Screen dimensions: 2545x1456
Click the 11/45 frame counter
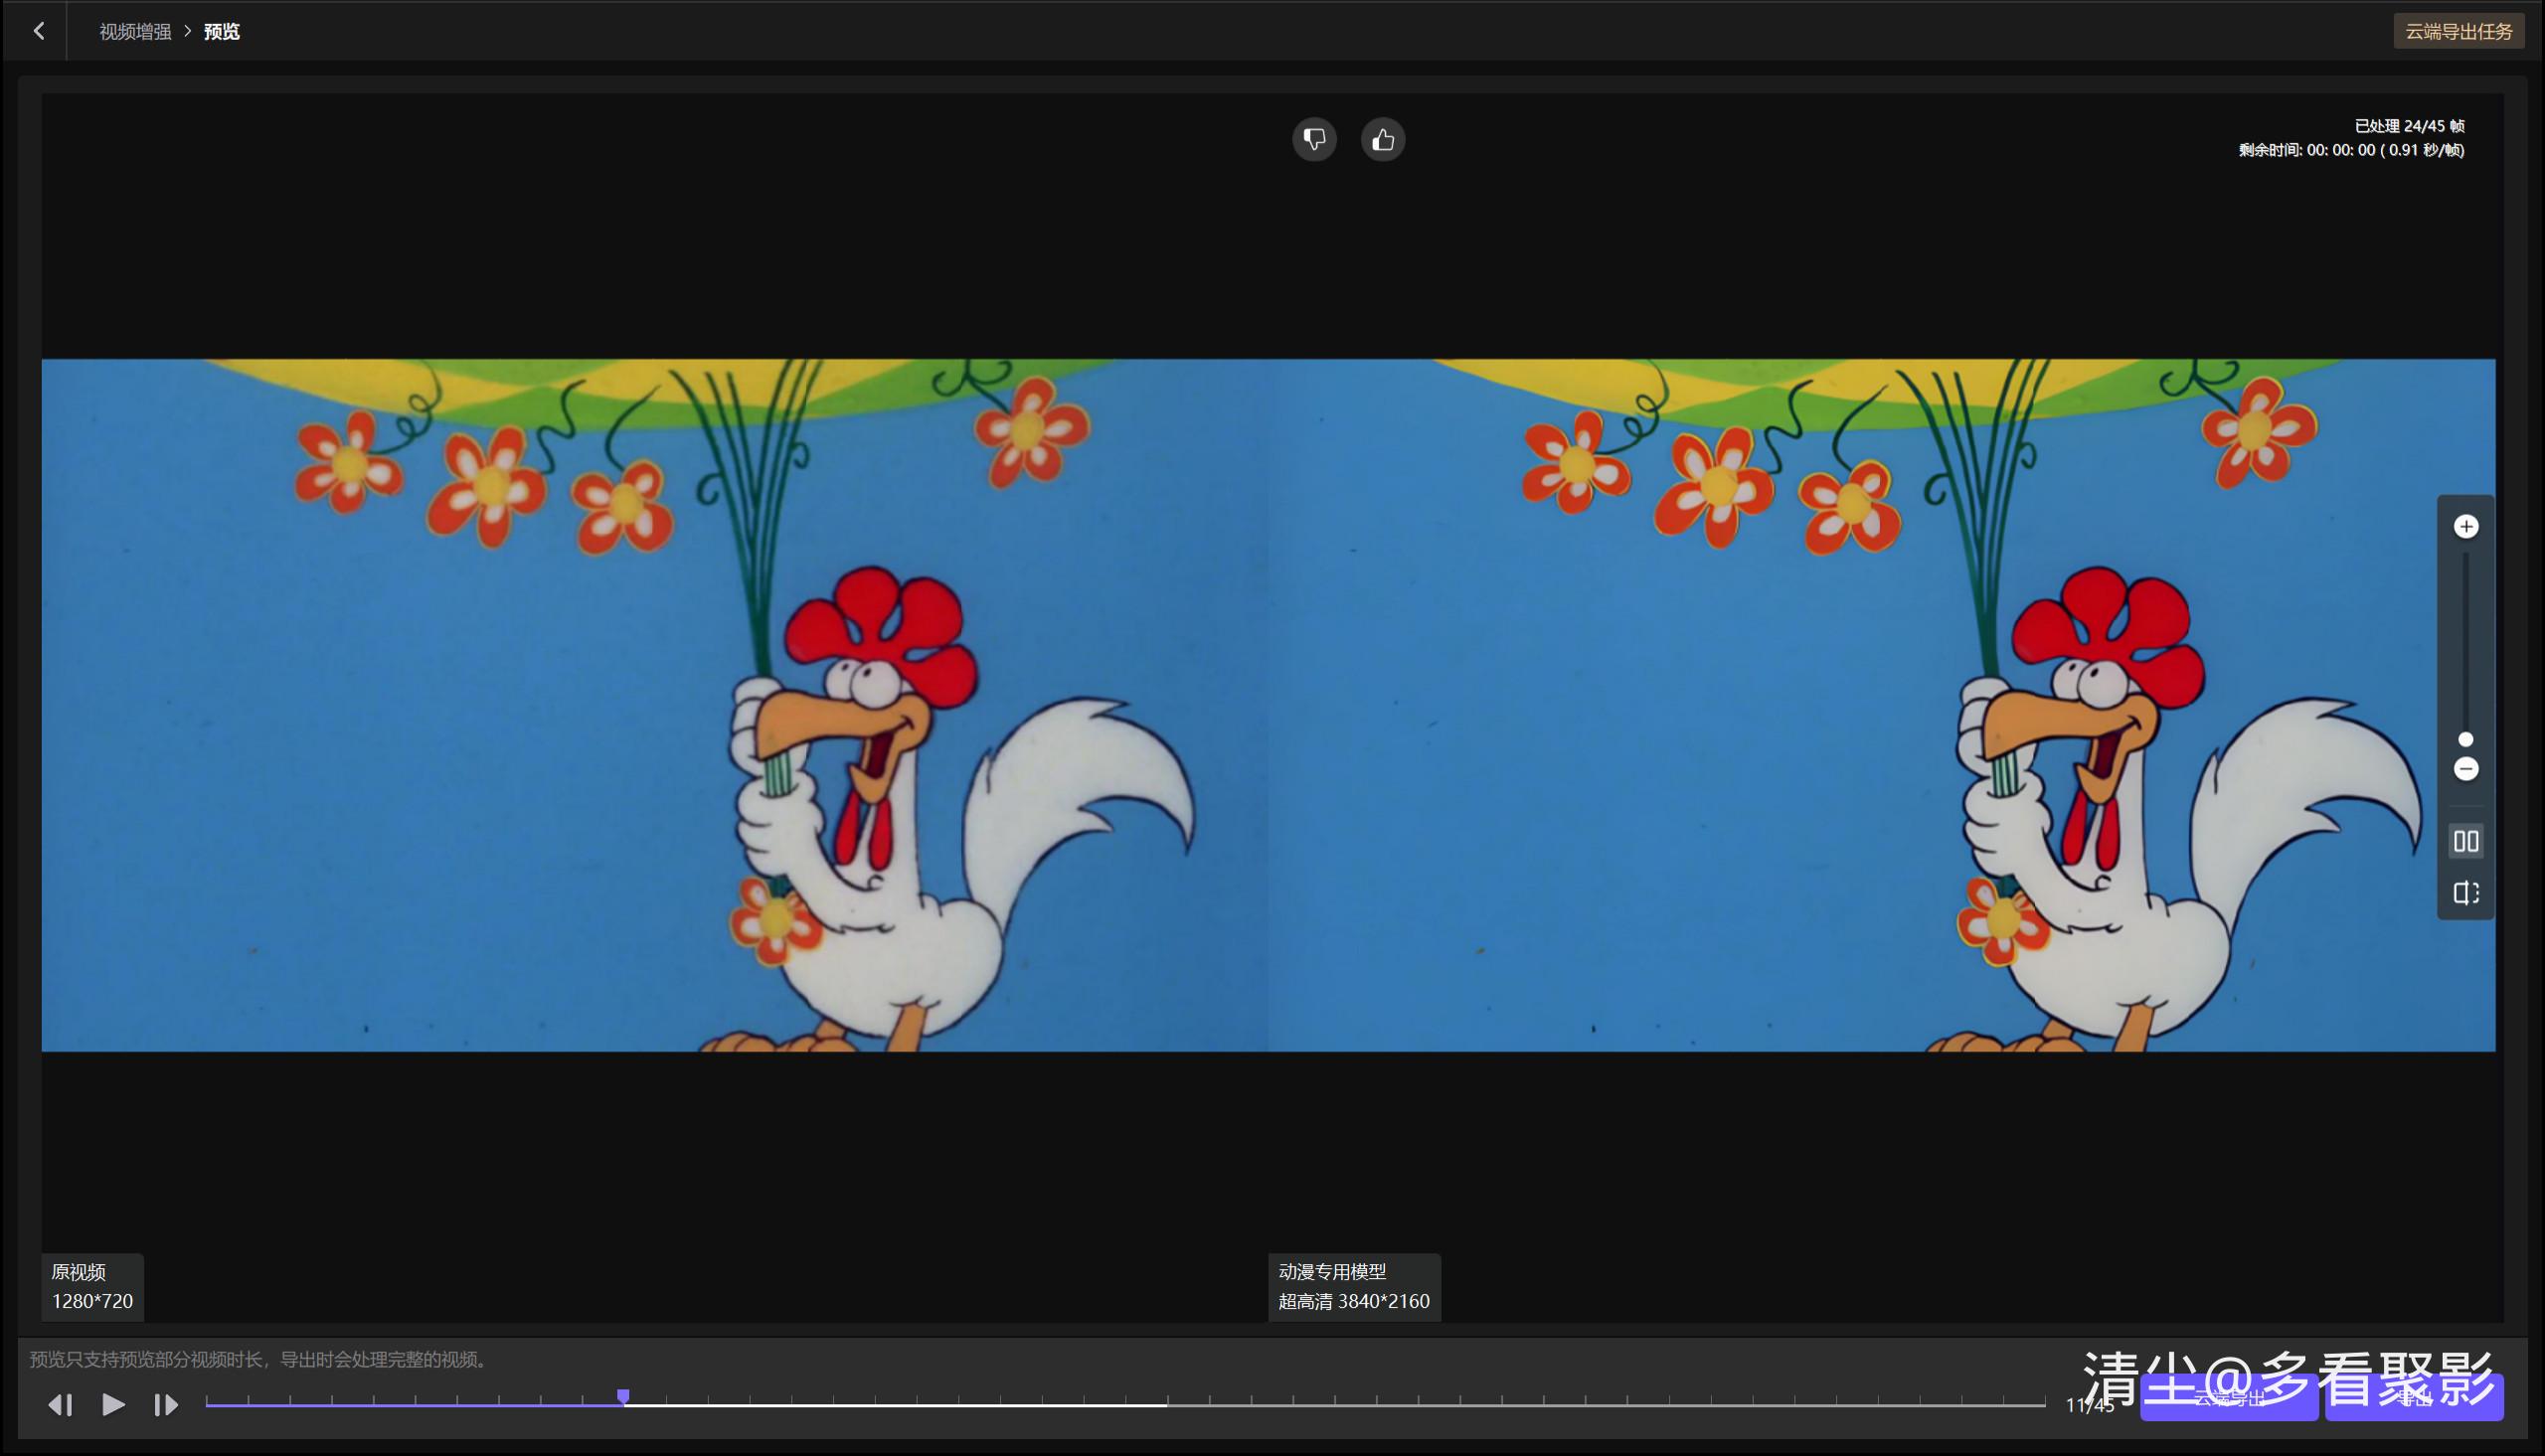point(2090,1406)
